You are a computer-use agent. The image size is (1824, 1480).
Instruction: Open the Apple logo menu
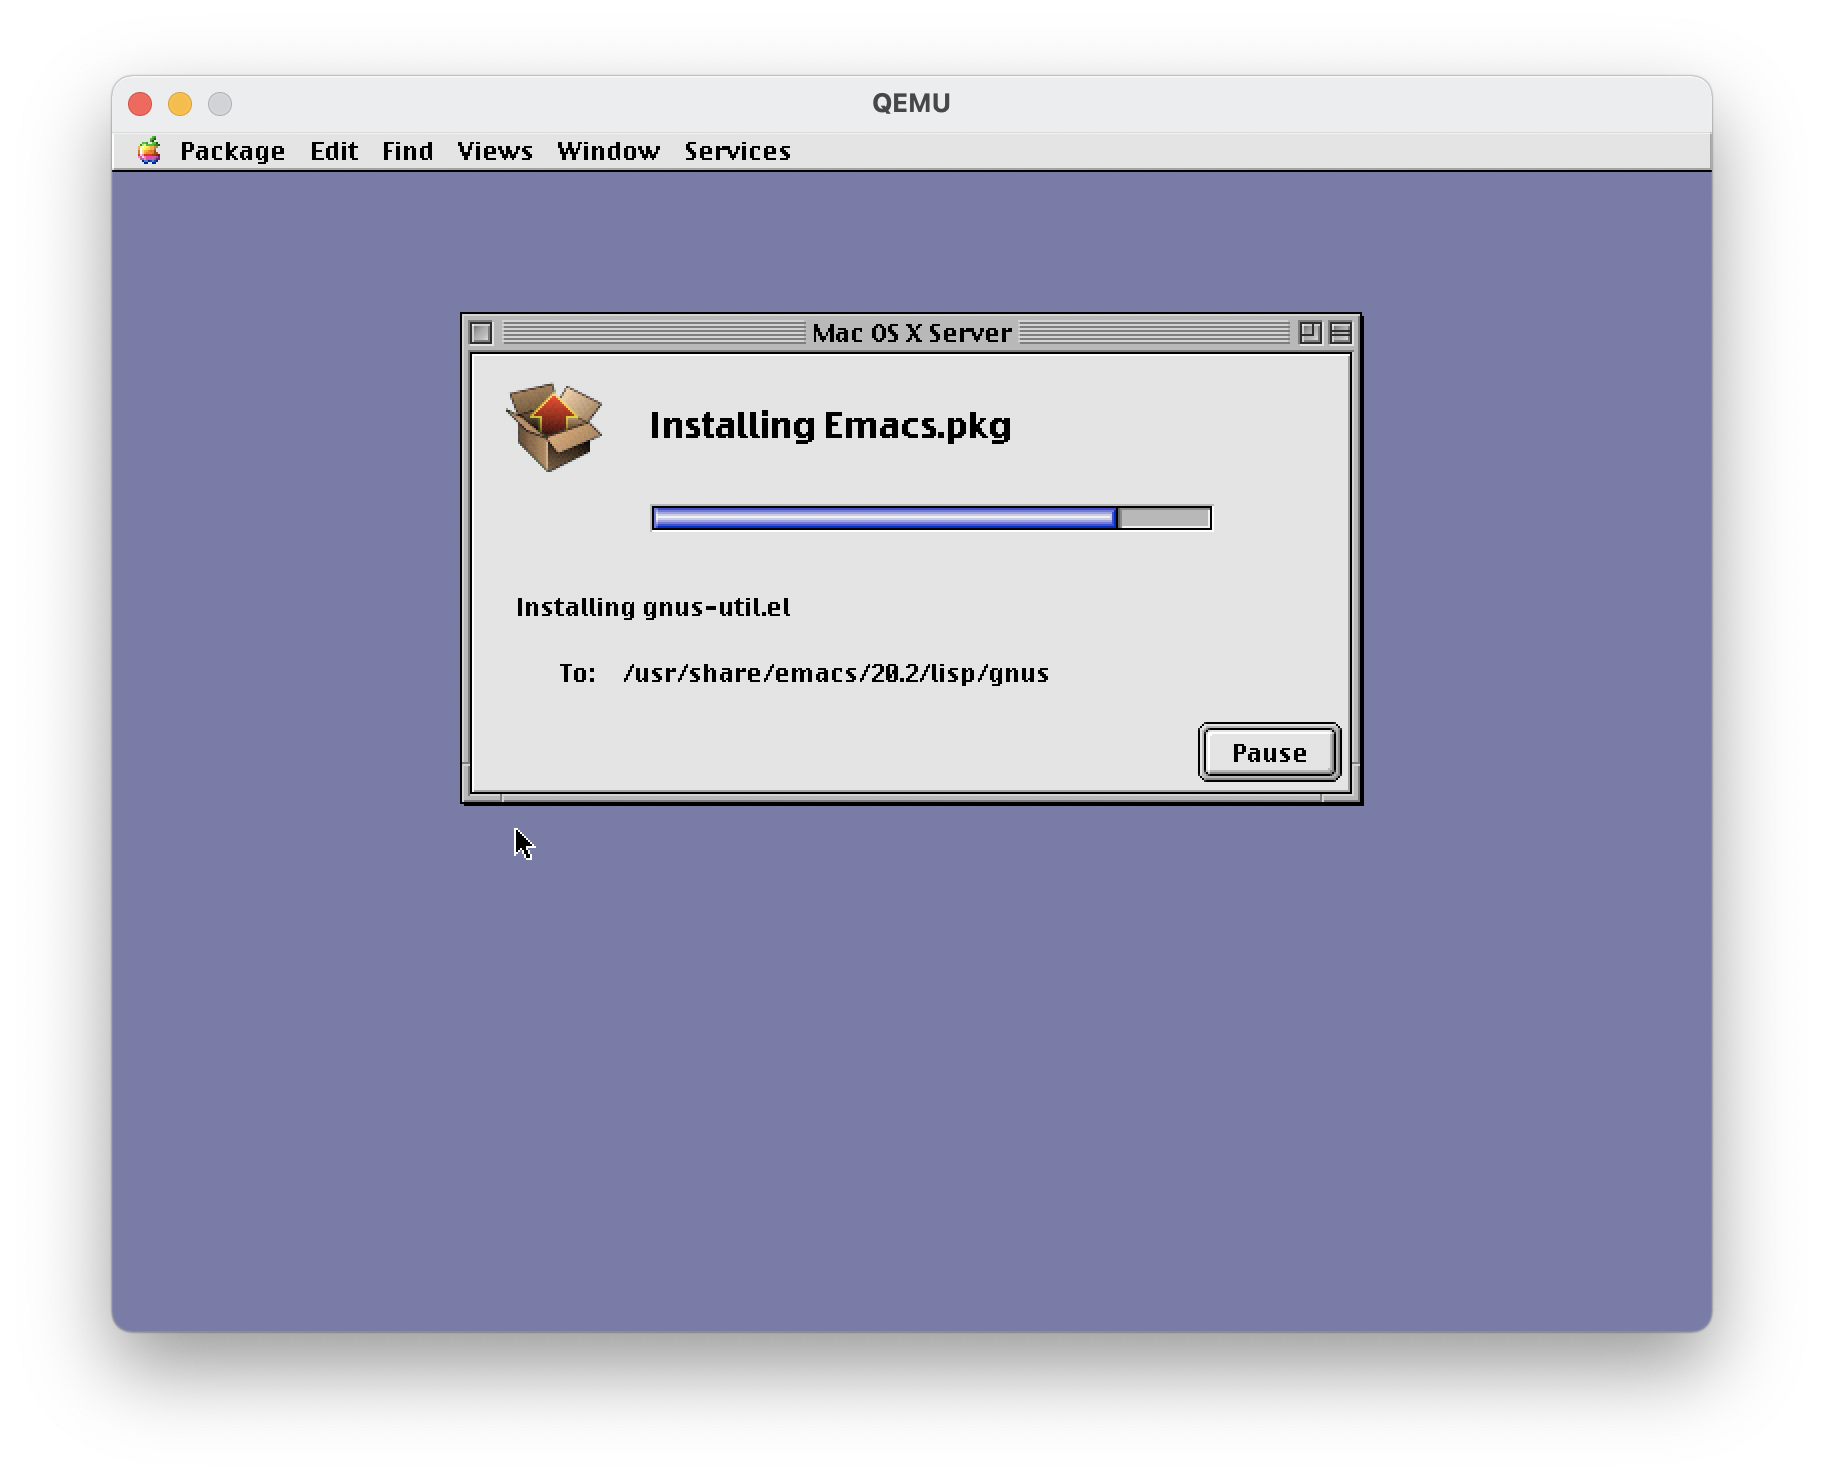coord(149,151)
